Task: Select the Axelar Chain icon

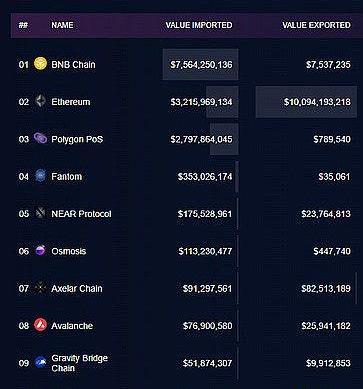Action: click(x=40, y=288)
